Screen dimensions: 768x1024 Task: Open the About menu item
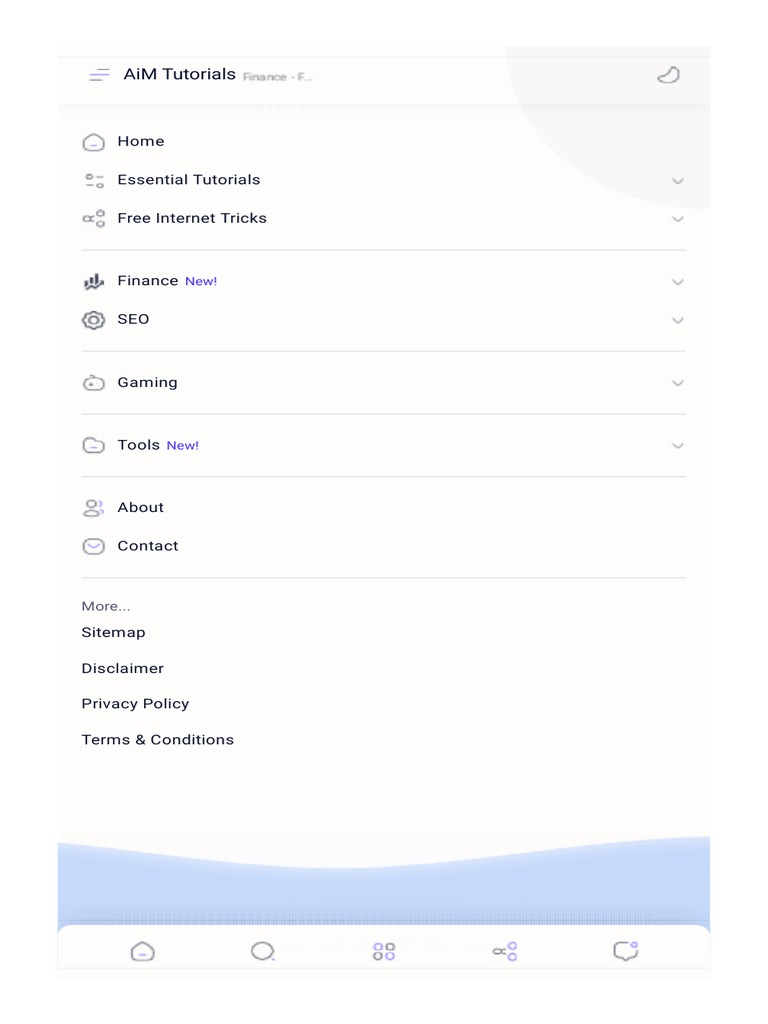[x=140, y=508]
